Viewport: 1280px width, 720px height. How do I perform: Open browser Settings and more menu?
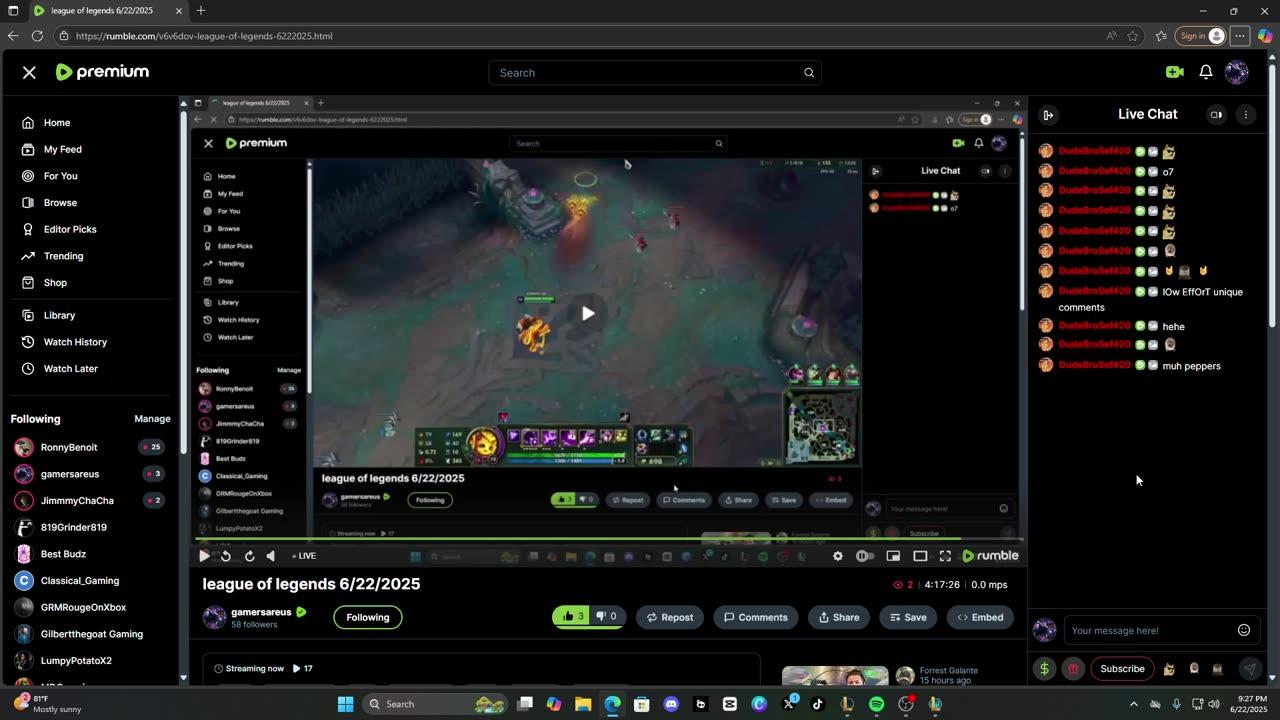tap(1240, 36)
